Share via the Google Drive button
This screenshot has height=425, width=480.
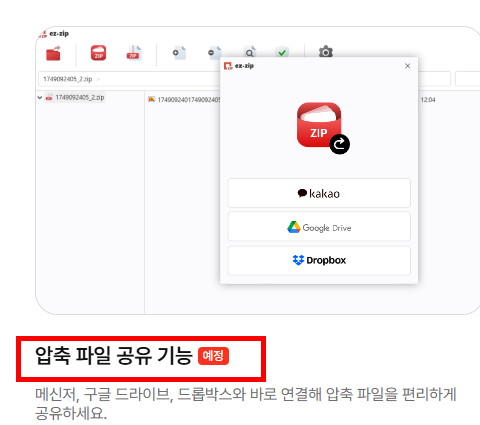(319, 227)
